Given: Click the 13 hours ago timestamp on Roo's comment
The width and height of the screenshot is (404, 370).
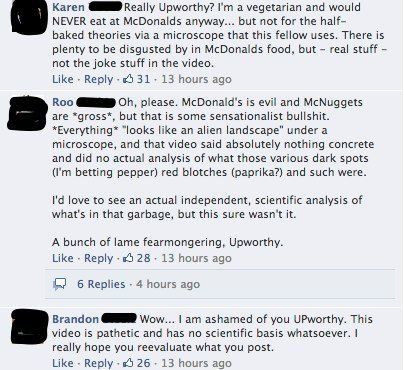Looking at the screenshot, I should (x=196, y=258).
